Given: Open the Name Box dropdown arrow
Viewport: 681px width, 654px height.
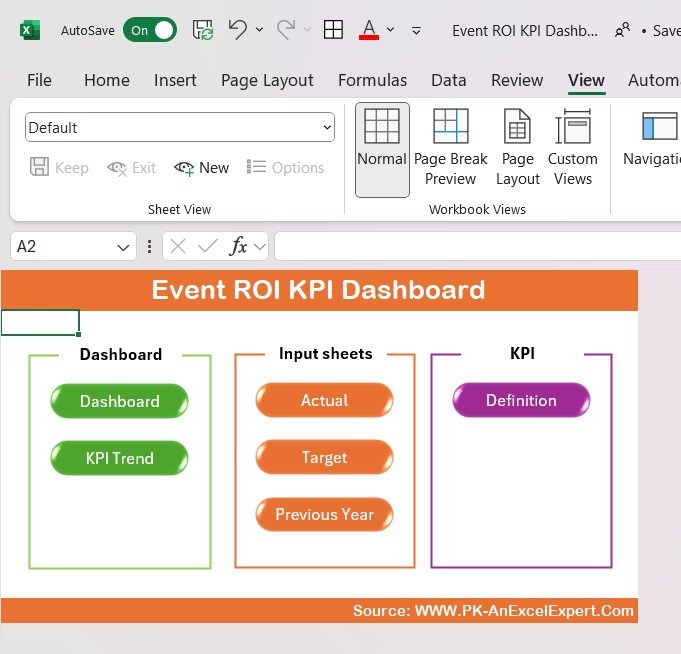Looking at the screenshot, I should tap(124, 246).
